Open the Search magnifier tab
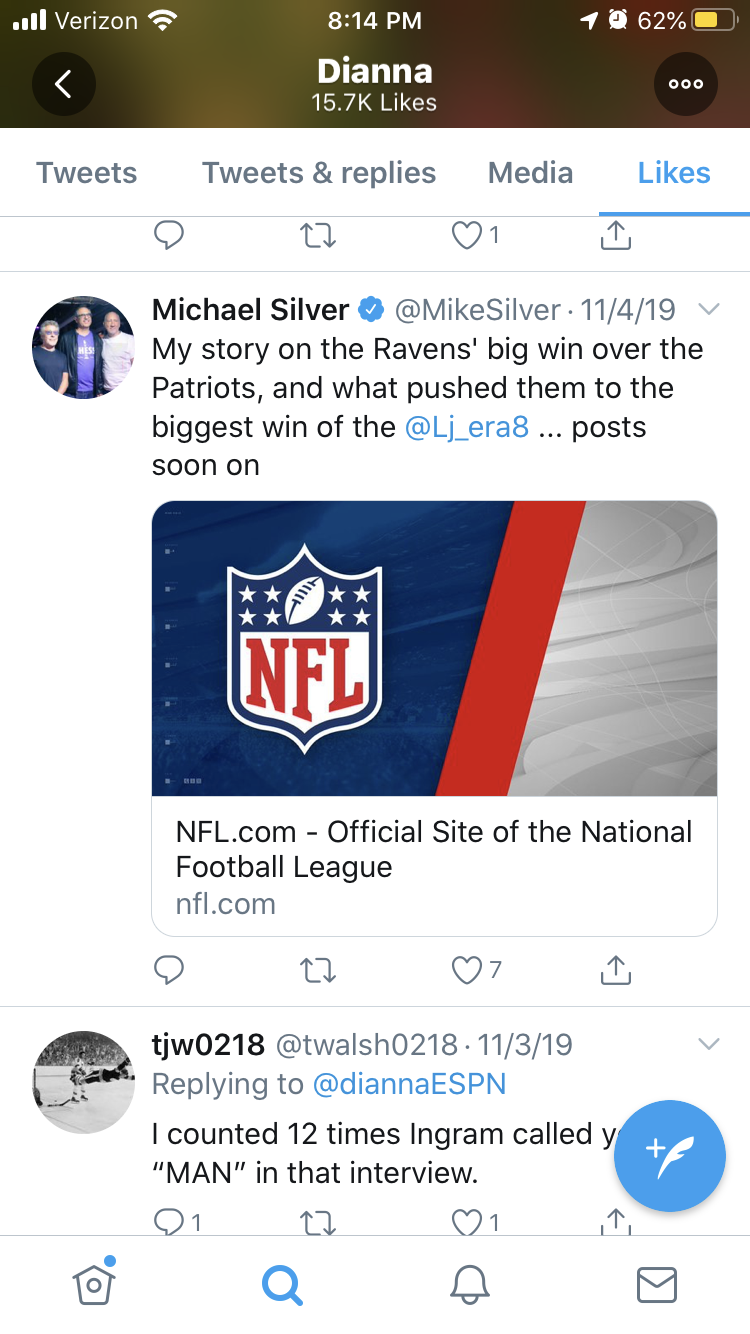This screenshot has height=1334, width=750. [282, 1284]
